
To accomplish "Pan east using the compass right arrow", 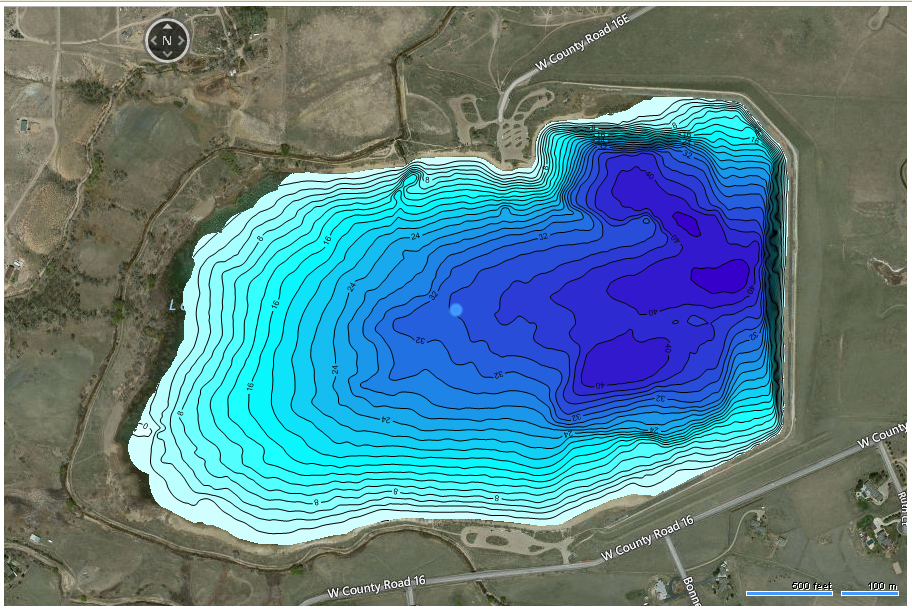I will tap(183, 40).
